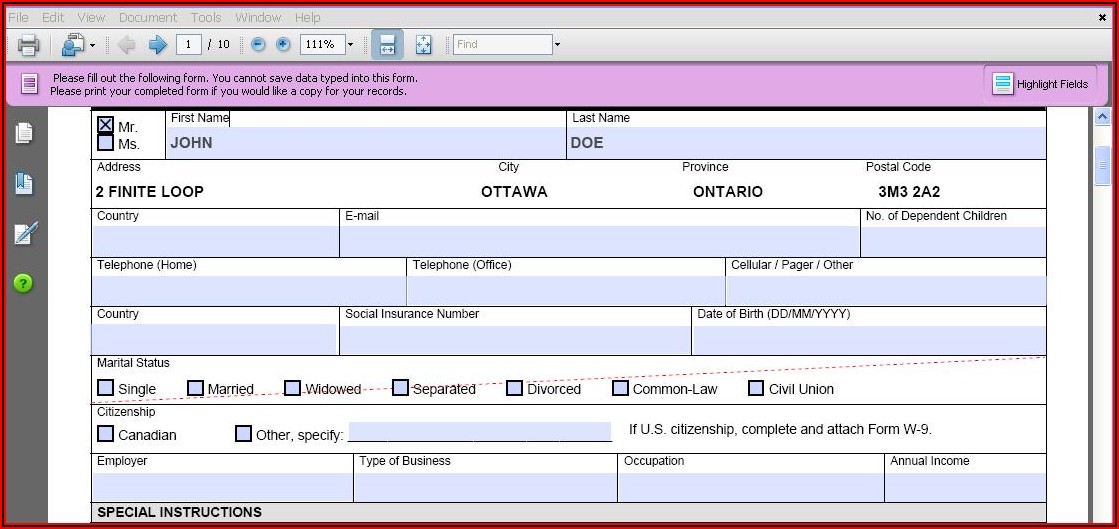Click the Print icon in toolbar
Viewport: 1119px width, 529px height.
tap(28, 45)
